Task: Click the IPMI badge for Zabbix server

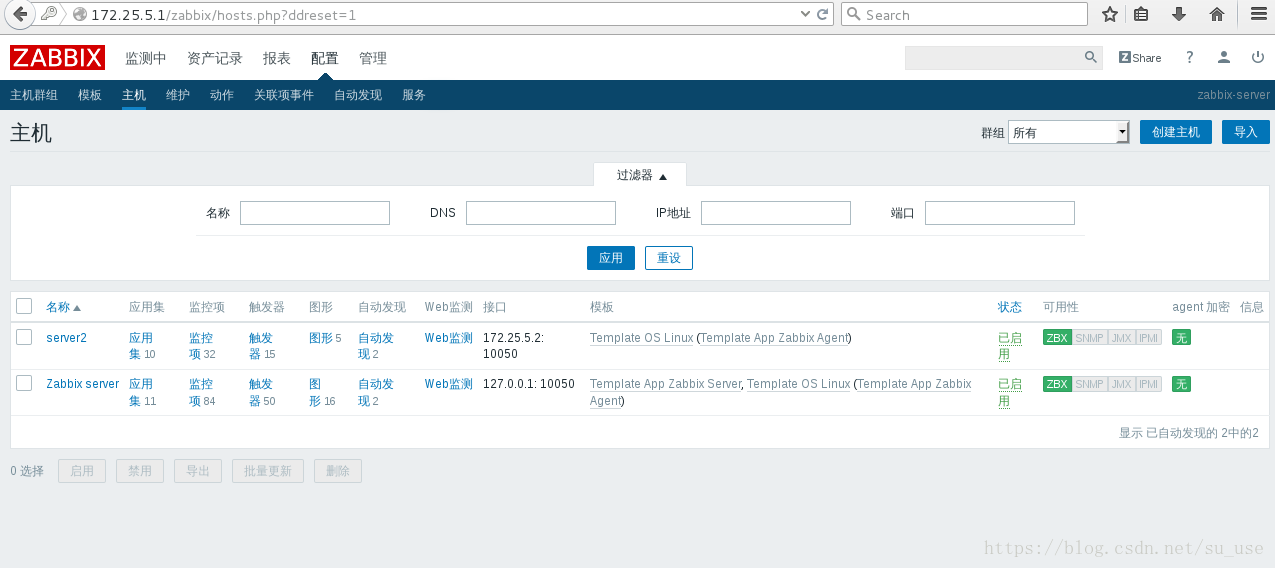Action: tap(1149, 384)
